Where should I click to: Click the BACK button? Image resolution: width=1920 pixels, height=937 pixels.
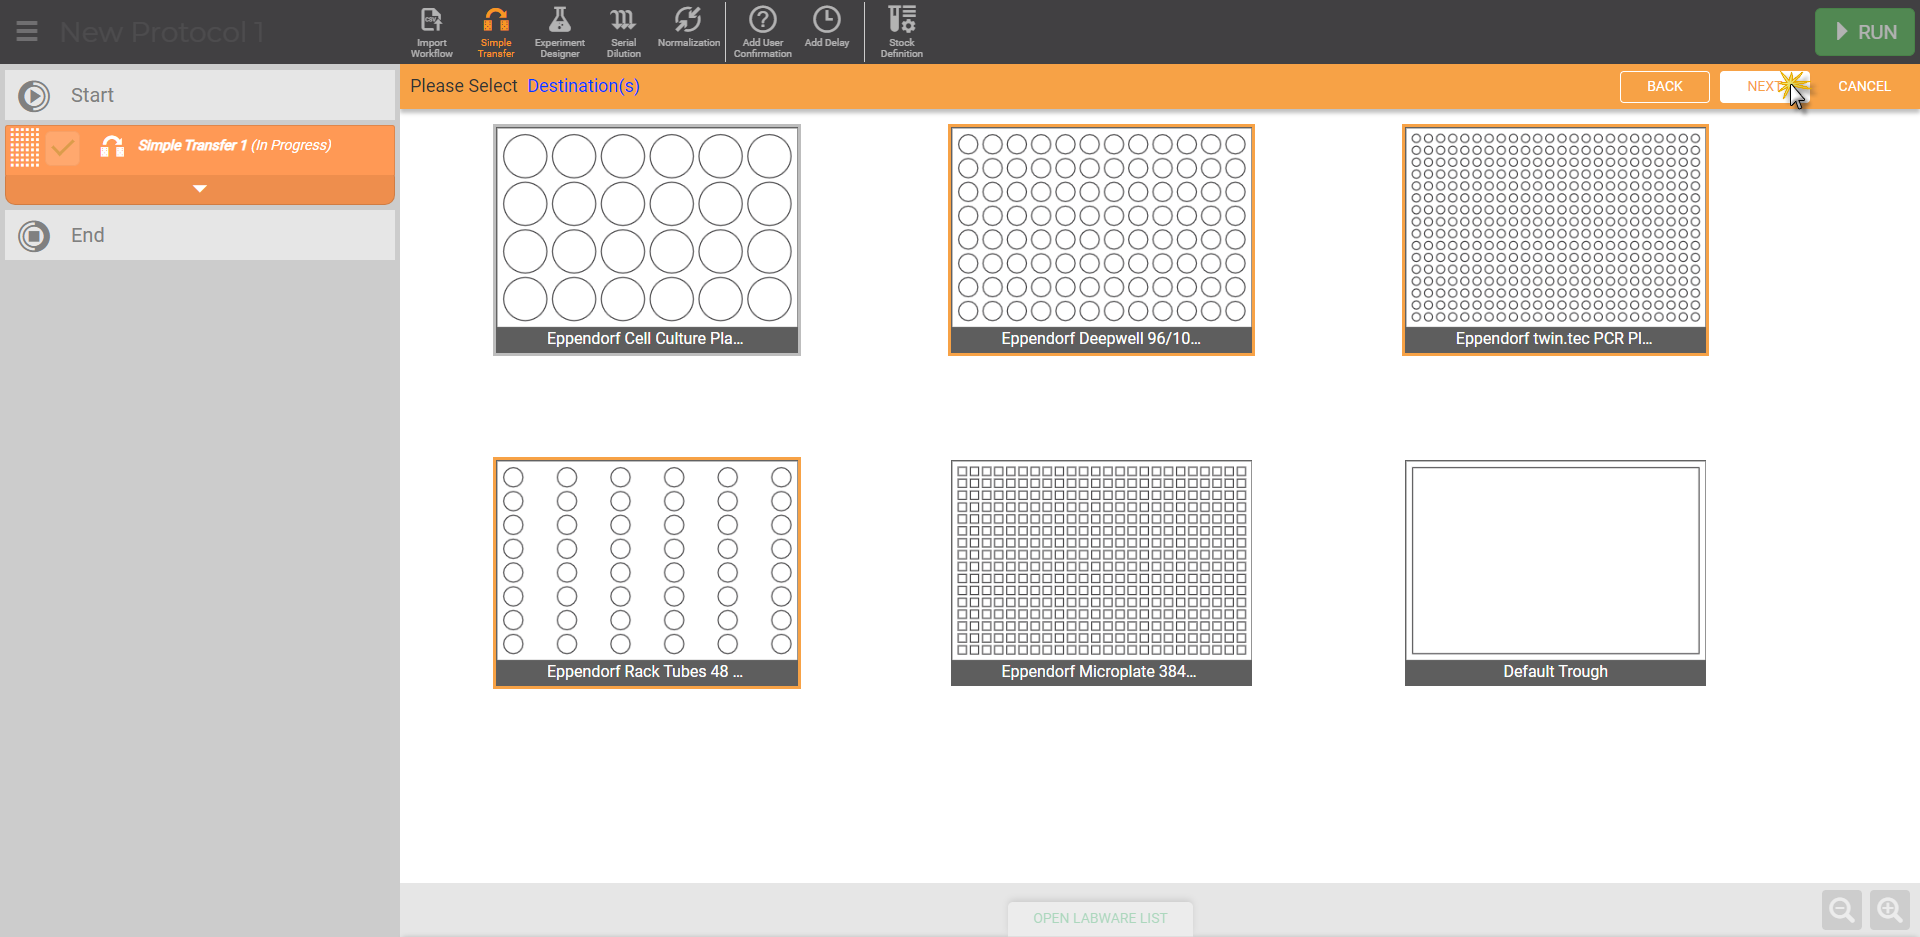(1664, 87)
